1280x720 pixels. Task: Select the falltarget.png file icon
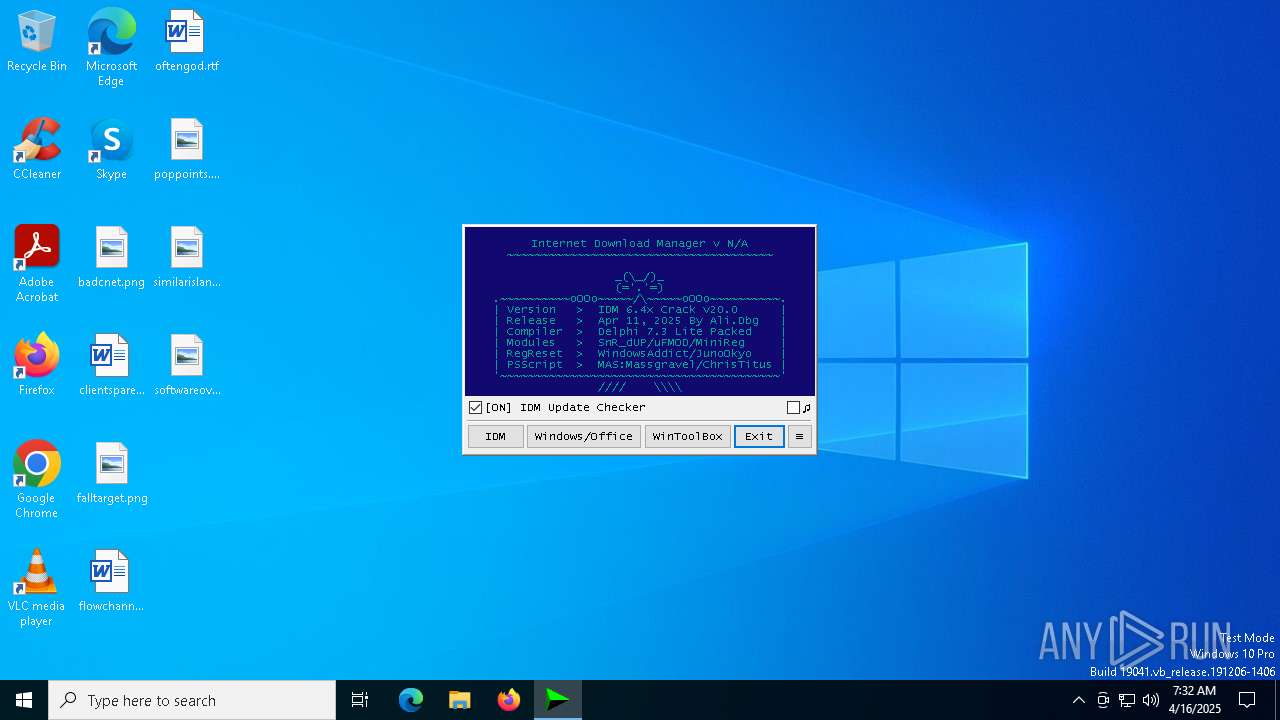(111, 474)
